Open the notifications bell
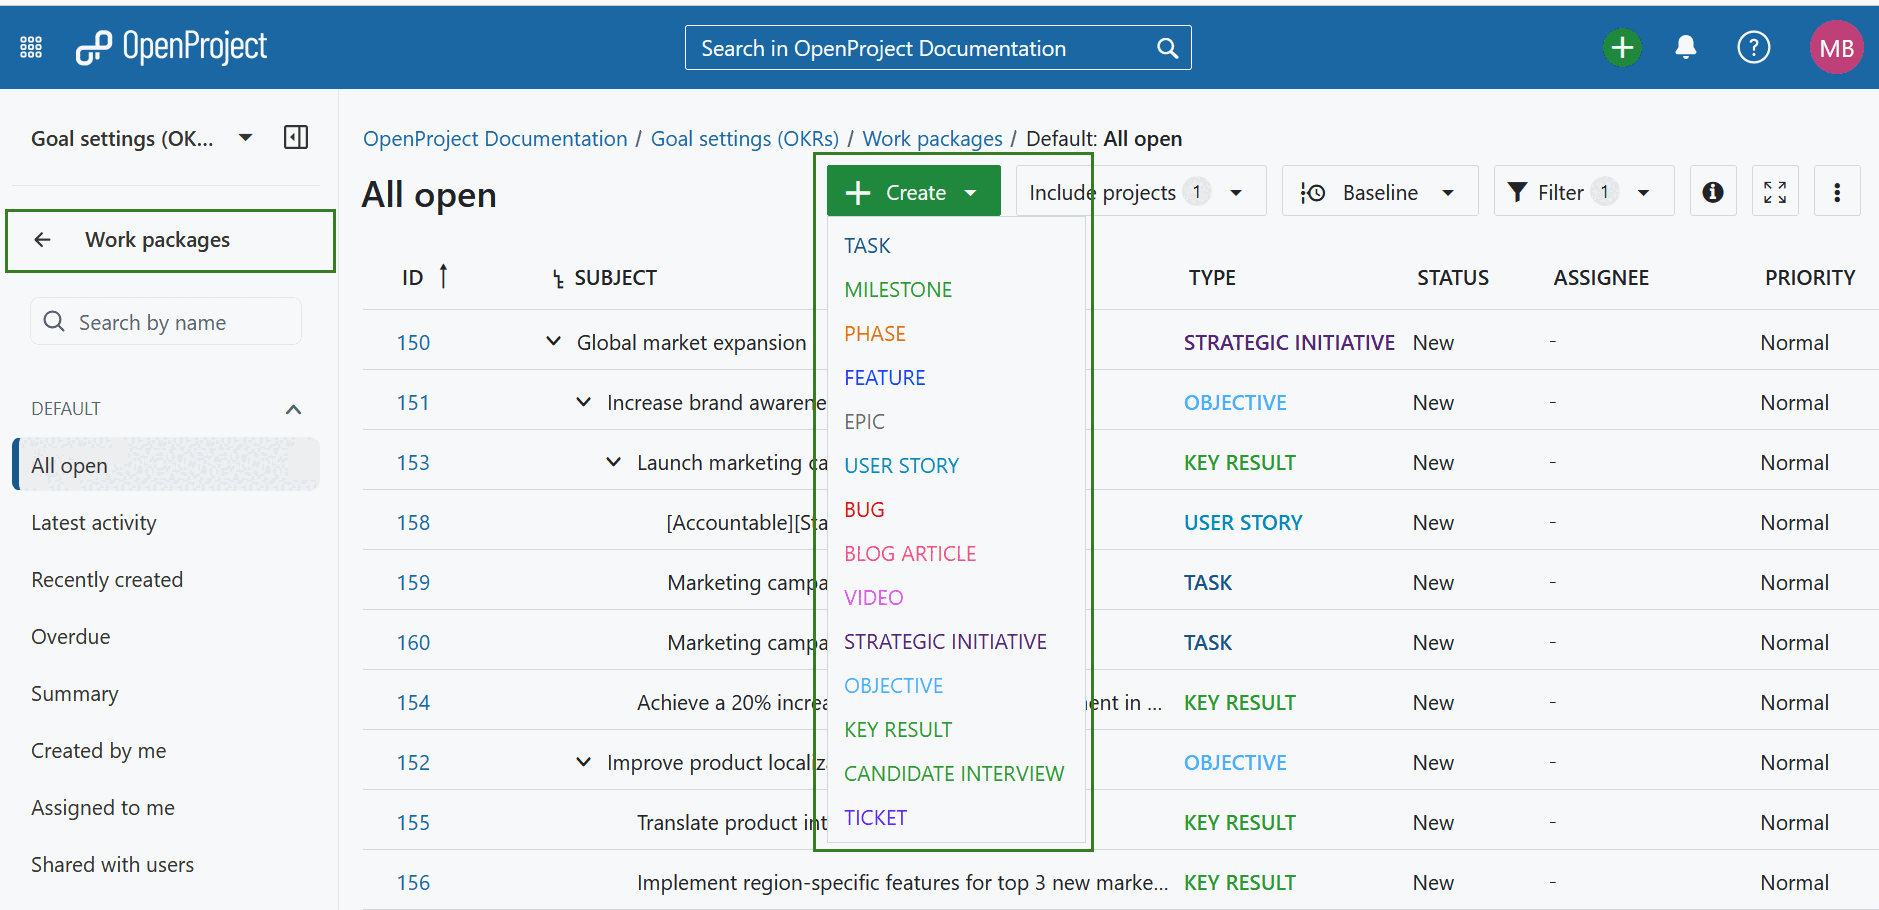The width and height of the screenshot is (1879, 910). click(x=1686, y=46)
